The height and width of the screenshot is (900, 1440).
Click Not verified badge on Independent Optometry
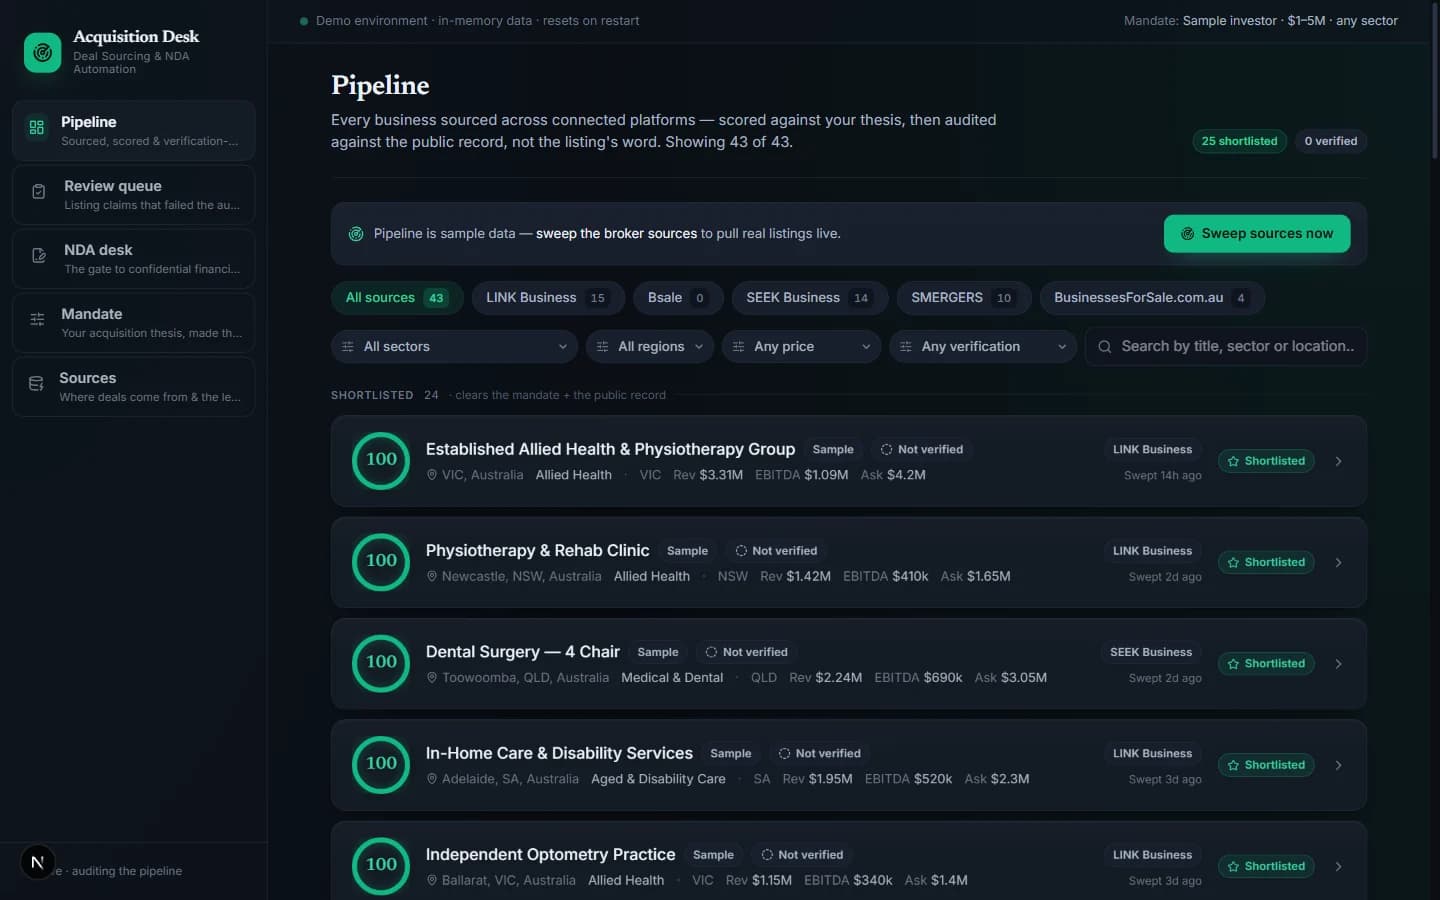coord(802,855)
